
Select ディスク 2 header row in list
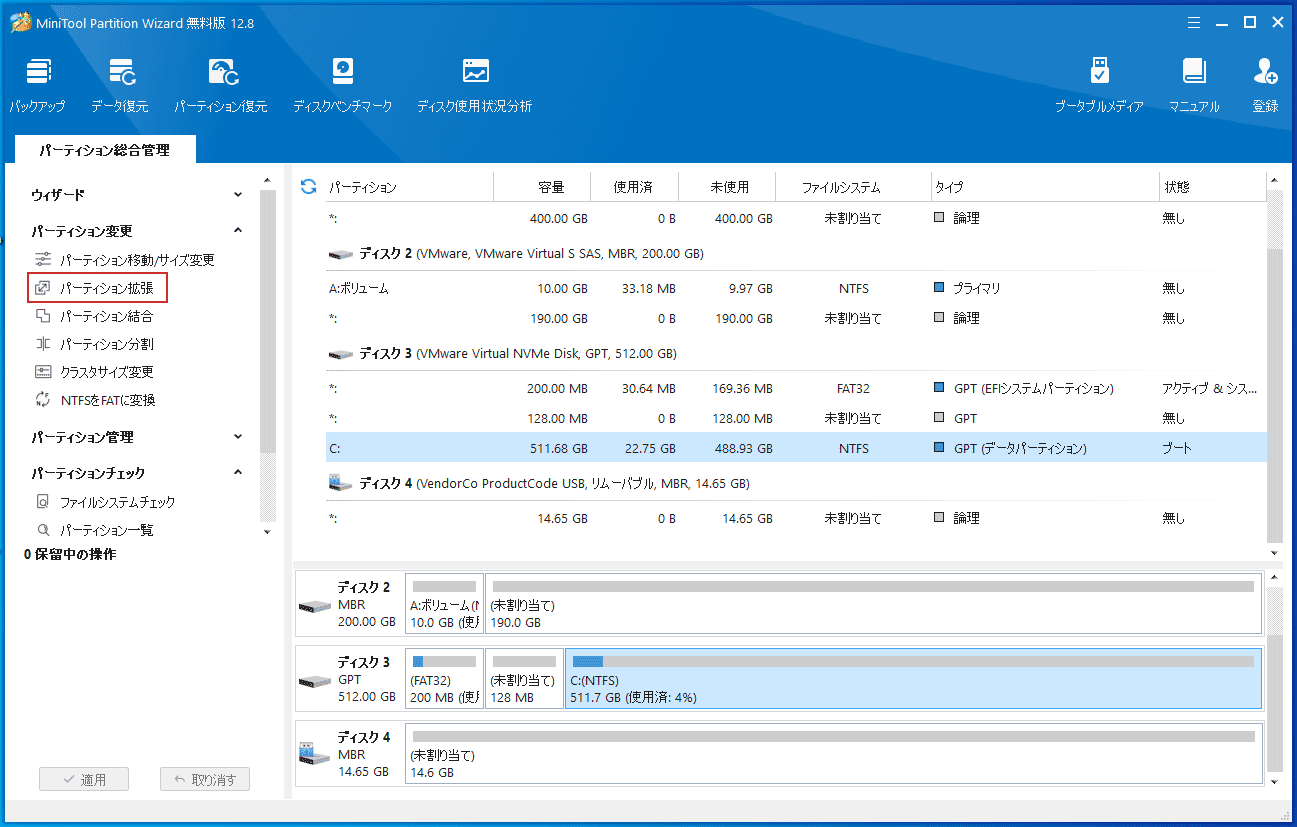(796, 254)
